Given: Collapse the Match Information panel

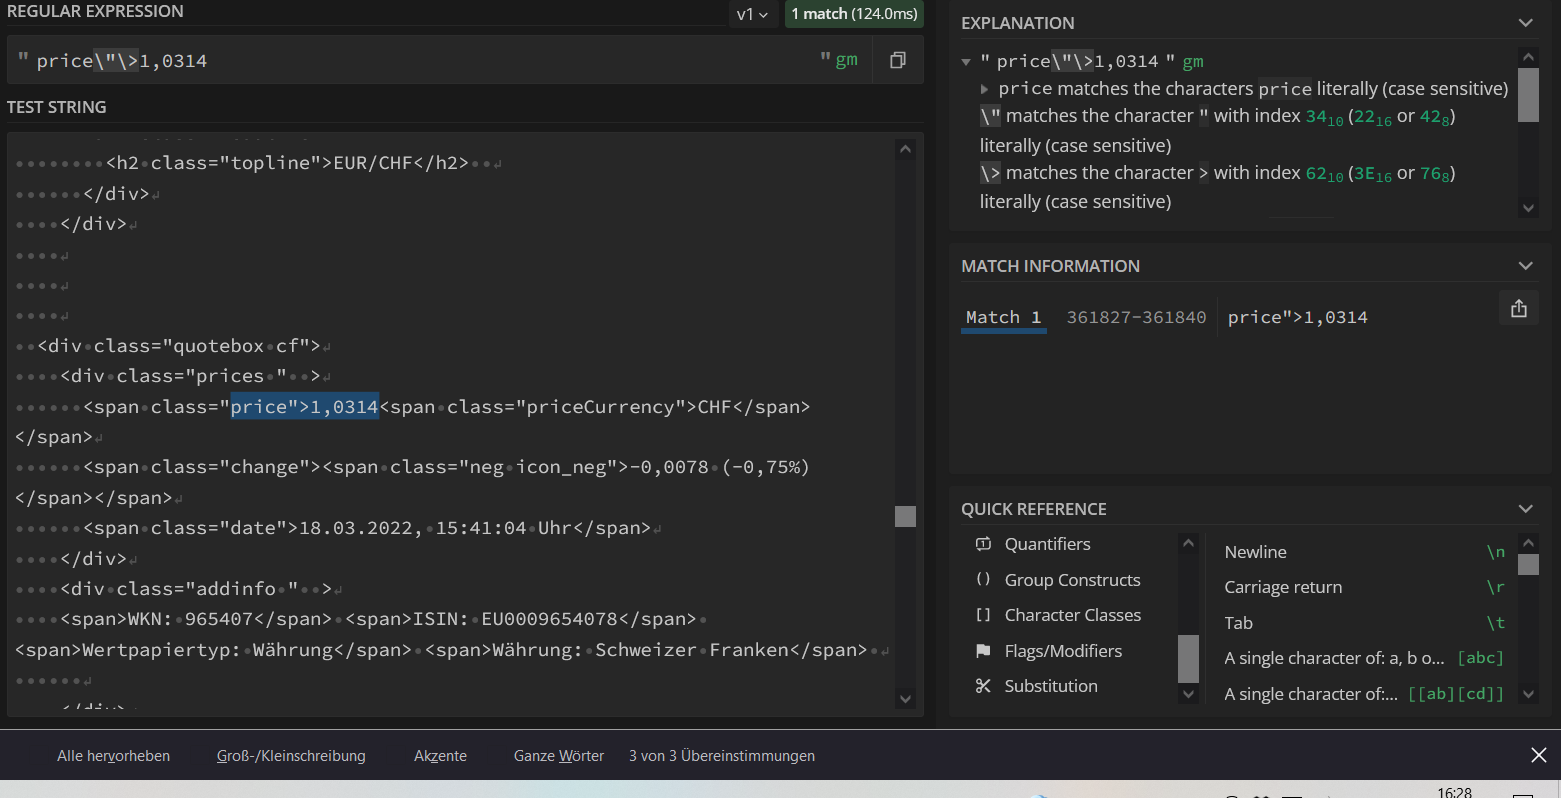Looking at the screenshot, I should coord(1525,266).
